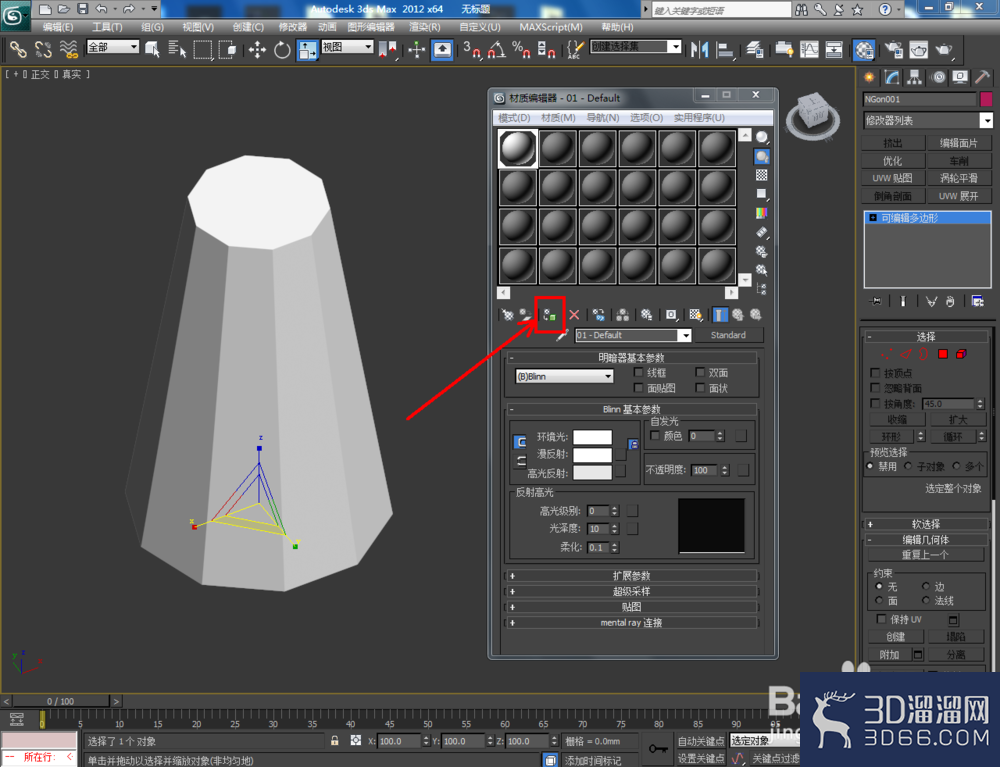The image size is (1000, 767).
Task: Click Show Shaded Material in Viewport icon
Action: click(x=695, y=315)
